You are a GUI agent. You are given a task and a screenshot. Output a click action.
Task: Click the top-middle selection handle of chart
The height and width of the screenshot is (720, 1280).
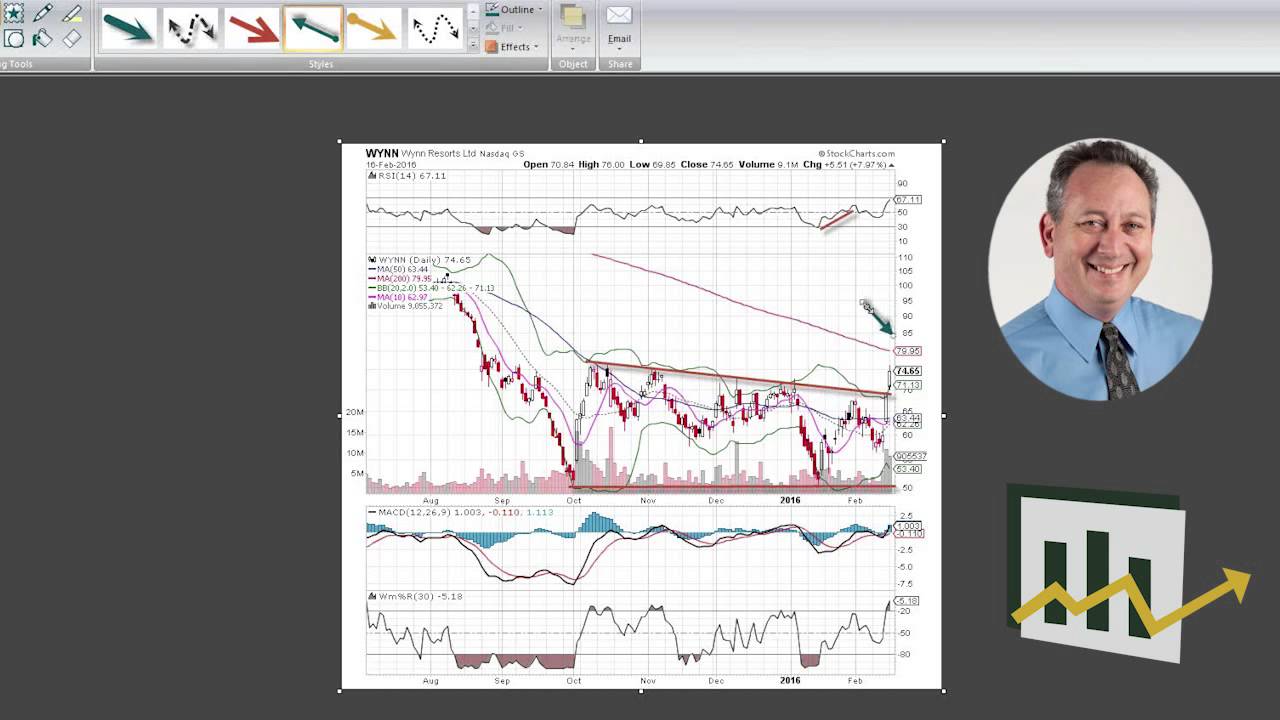(641, 142)
